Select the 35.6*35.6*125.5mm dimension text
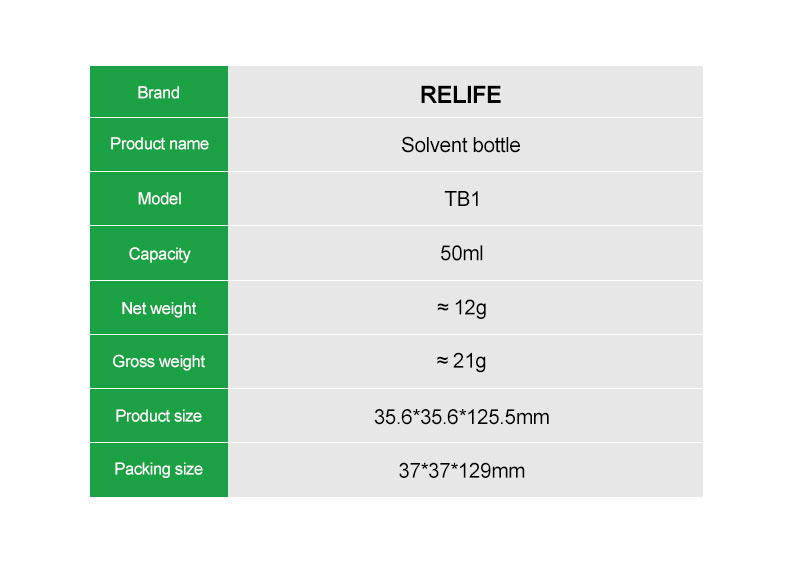This screenshot has width=800, height=563. pyautogui.click(x=461, y=417)
